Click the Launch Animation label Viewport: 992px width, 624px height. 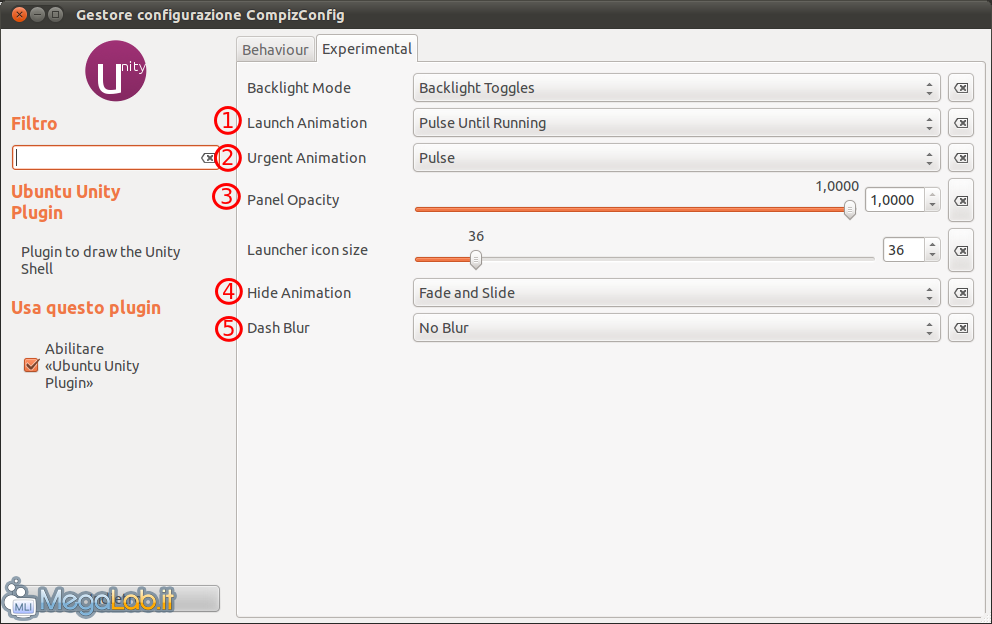tap(307, 123)
